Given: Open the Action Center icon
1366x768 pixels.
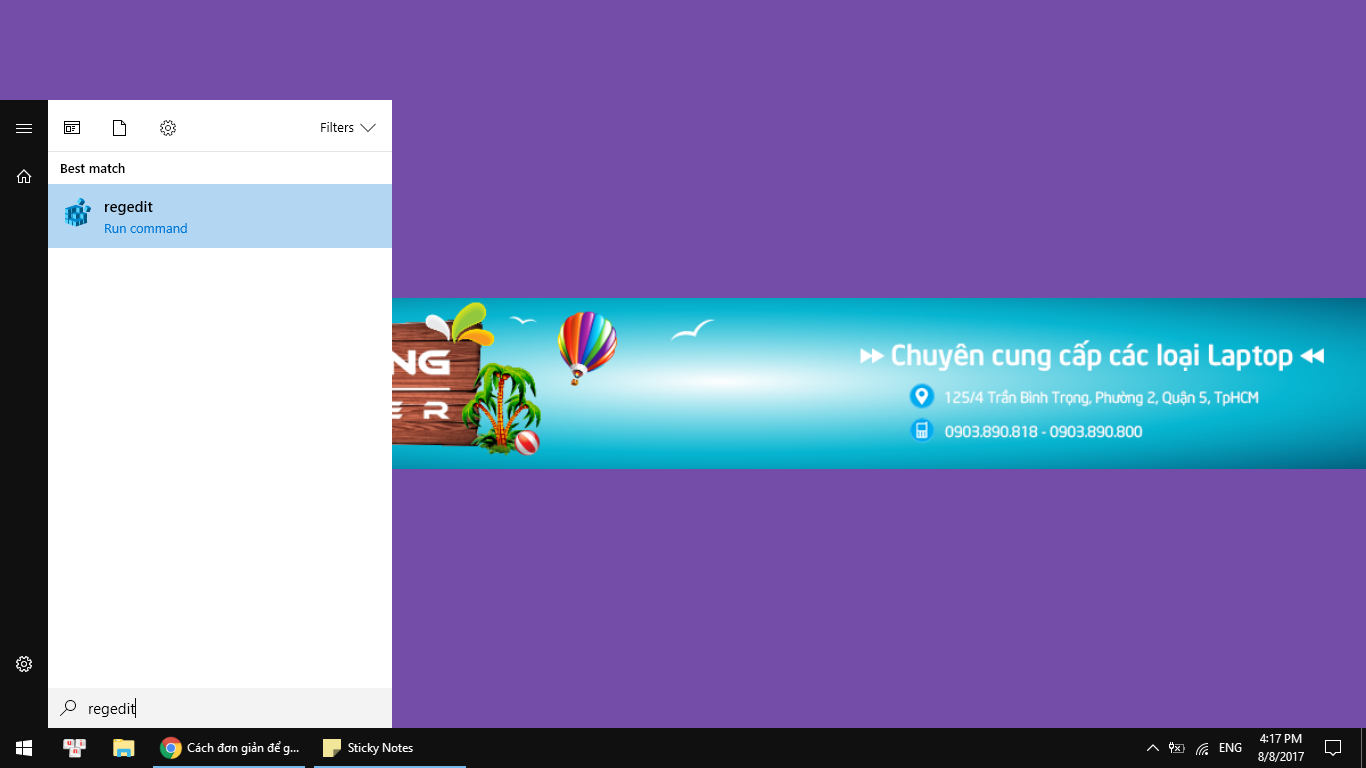Looking at the screenshot, I should [x=1334, y=747].
